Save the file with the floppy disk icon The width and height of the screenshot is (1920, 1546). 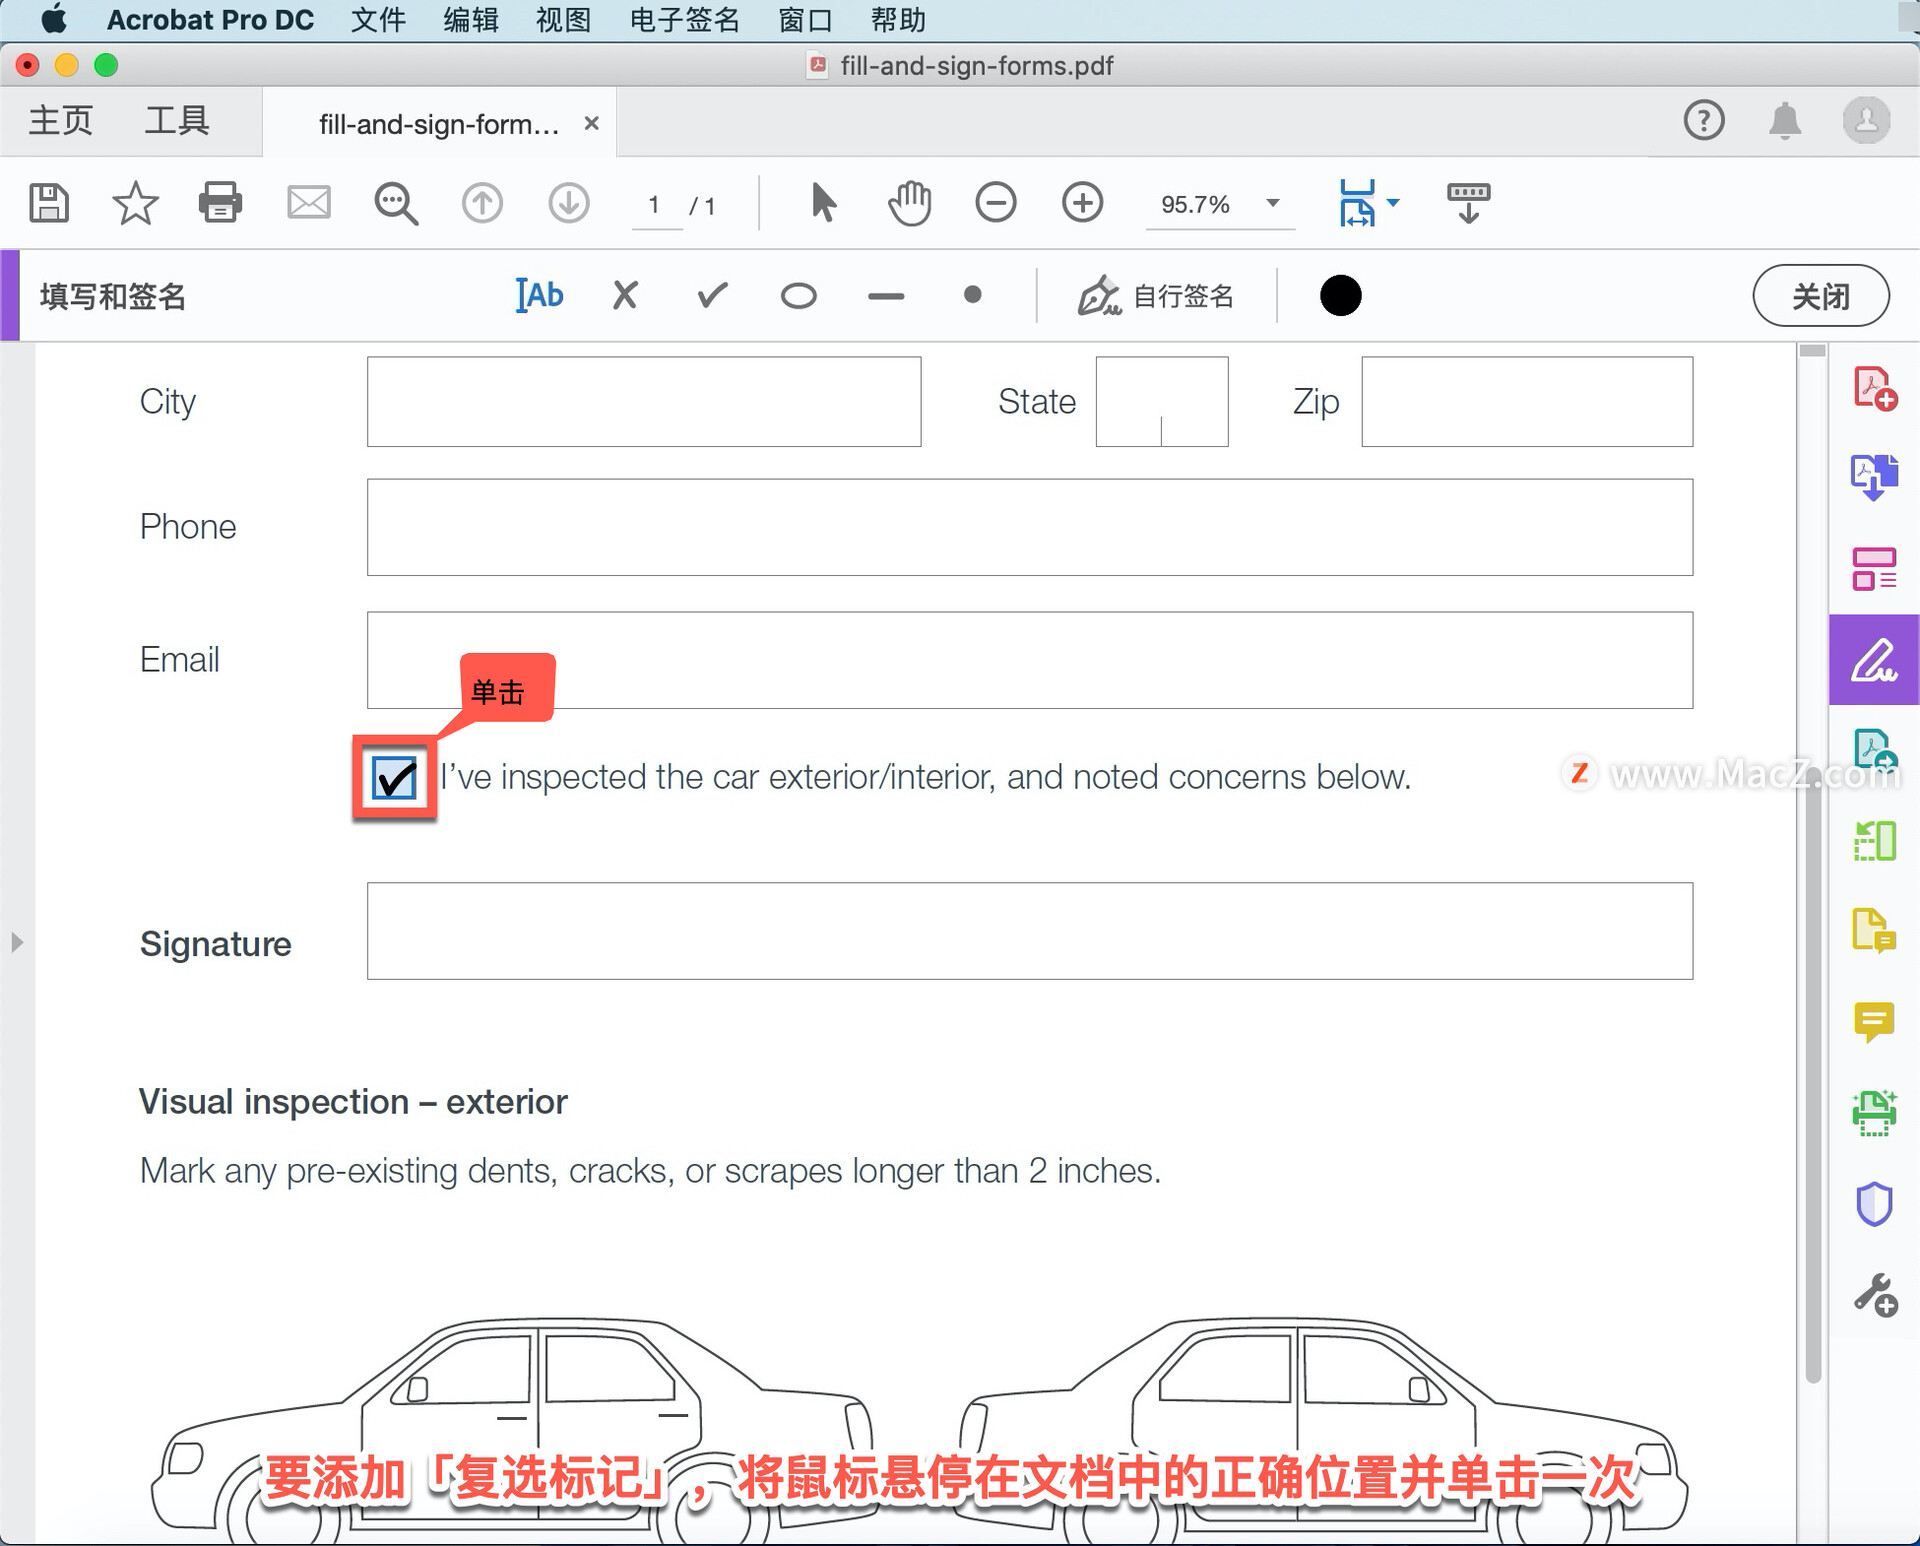49,203
